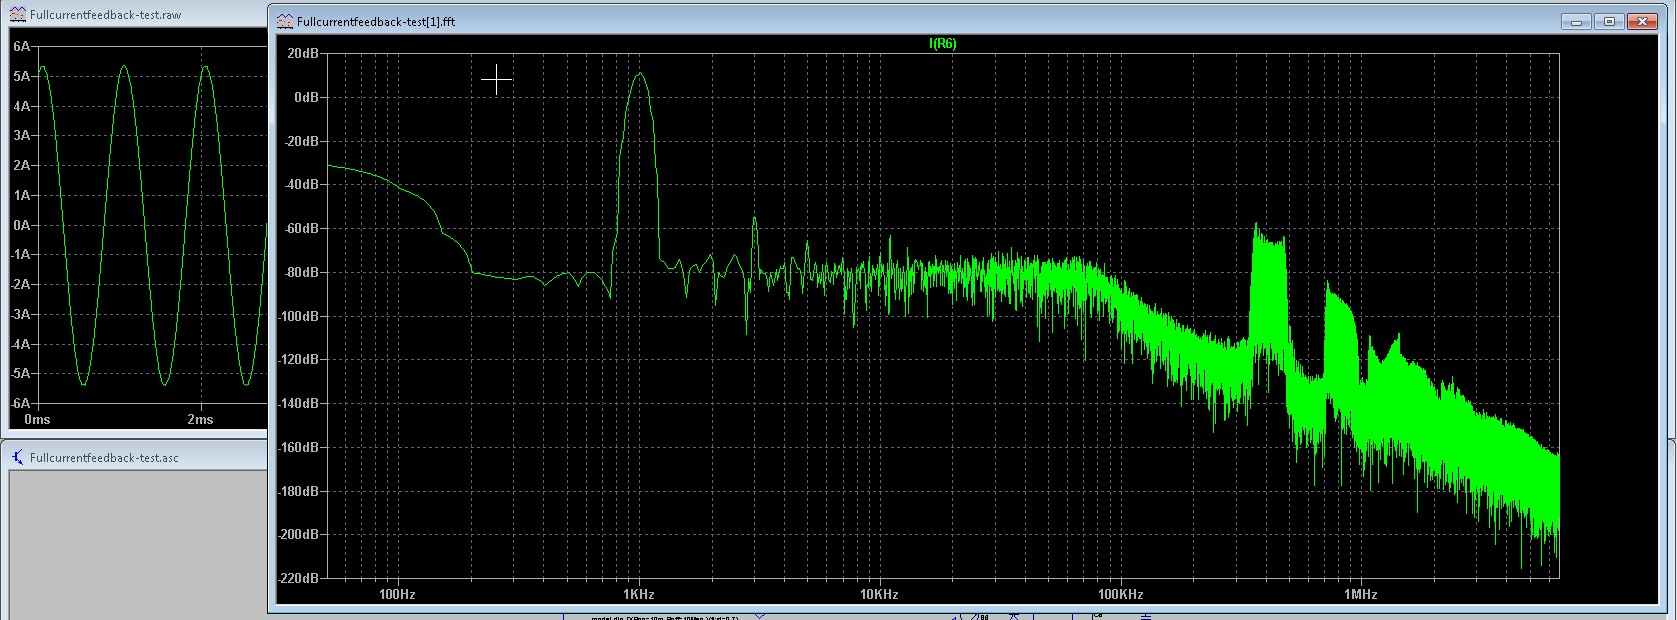Screen dimensions: 1677x620
Task: Minimize the FFT plot window
Action: coord(1576,20)
